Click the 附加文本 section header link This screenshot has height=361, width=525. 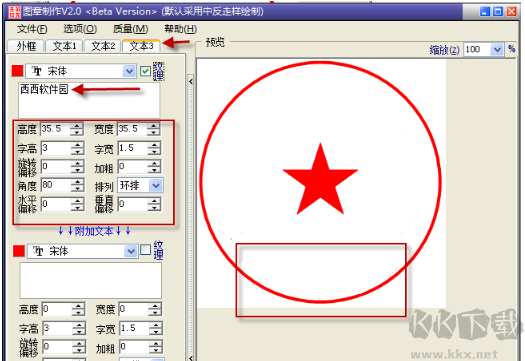[94, 231]
